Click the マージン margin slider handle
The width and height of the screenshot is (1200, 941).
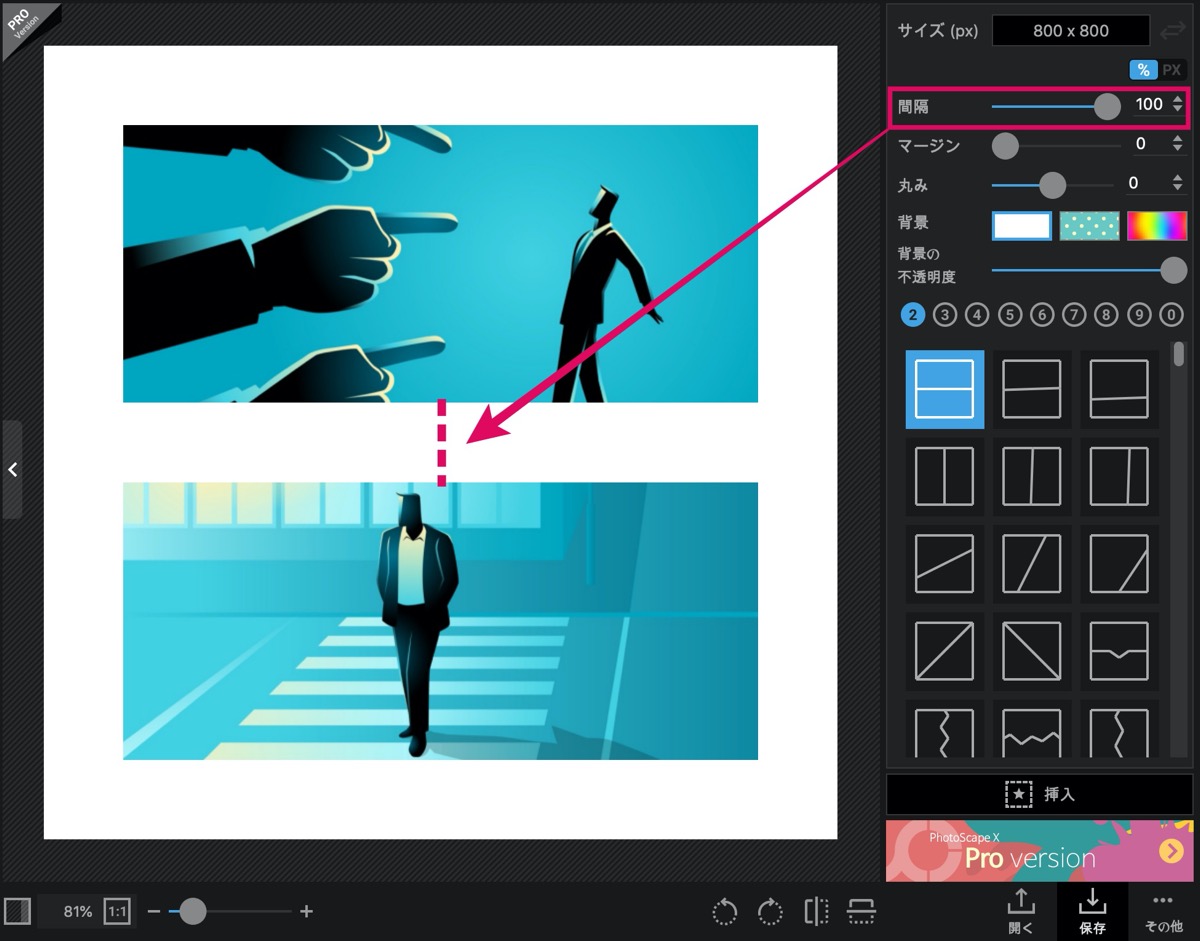[x=1005, y=146]
